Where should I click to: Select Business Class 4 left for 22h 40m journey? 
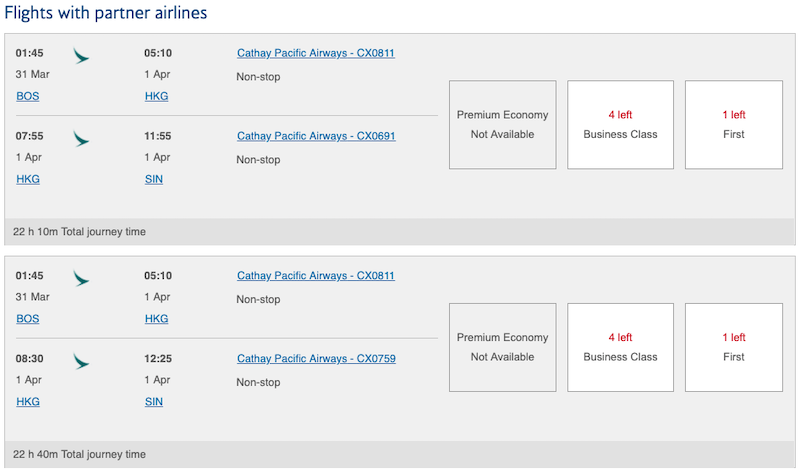(620, 347)
